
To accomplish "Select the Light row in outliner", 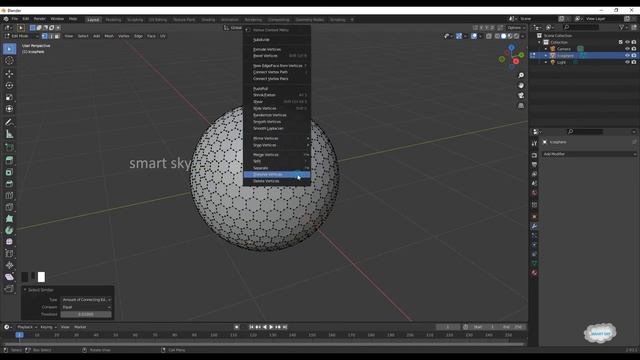I will click(584, 62).
